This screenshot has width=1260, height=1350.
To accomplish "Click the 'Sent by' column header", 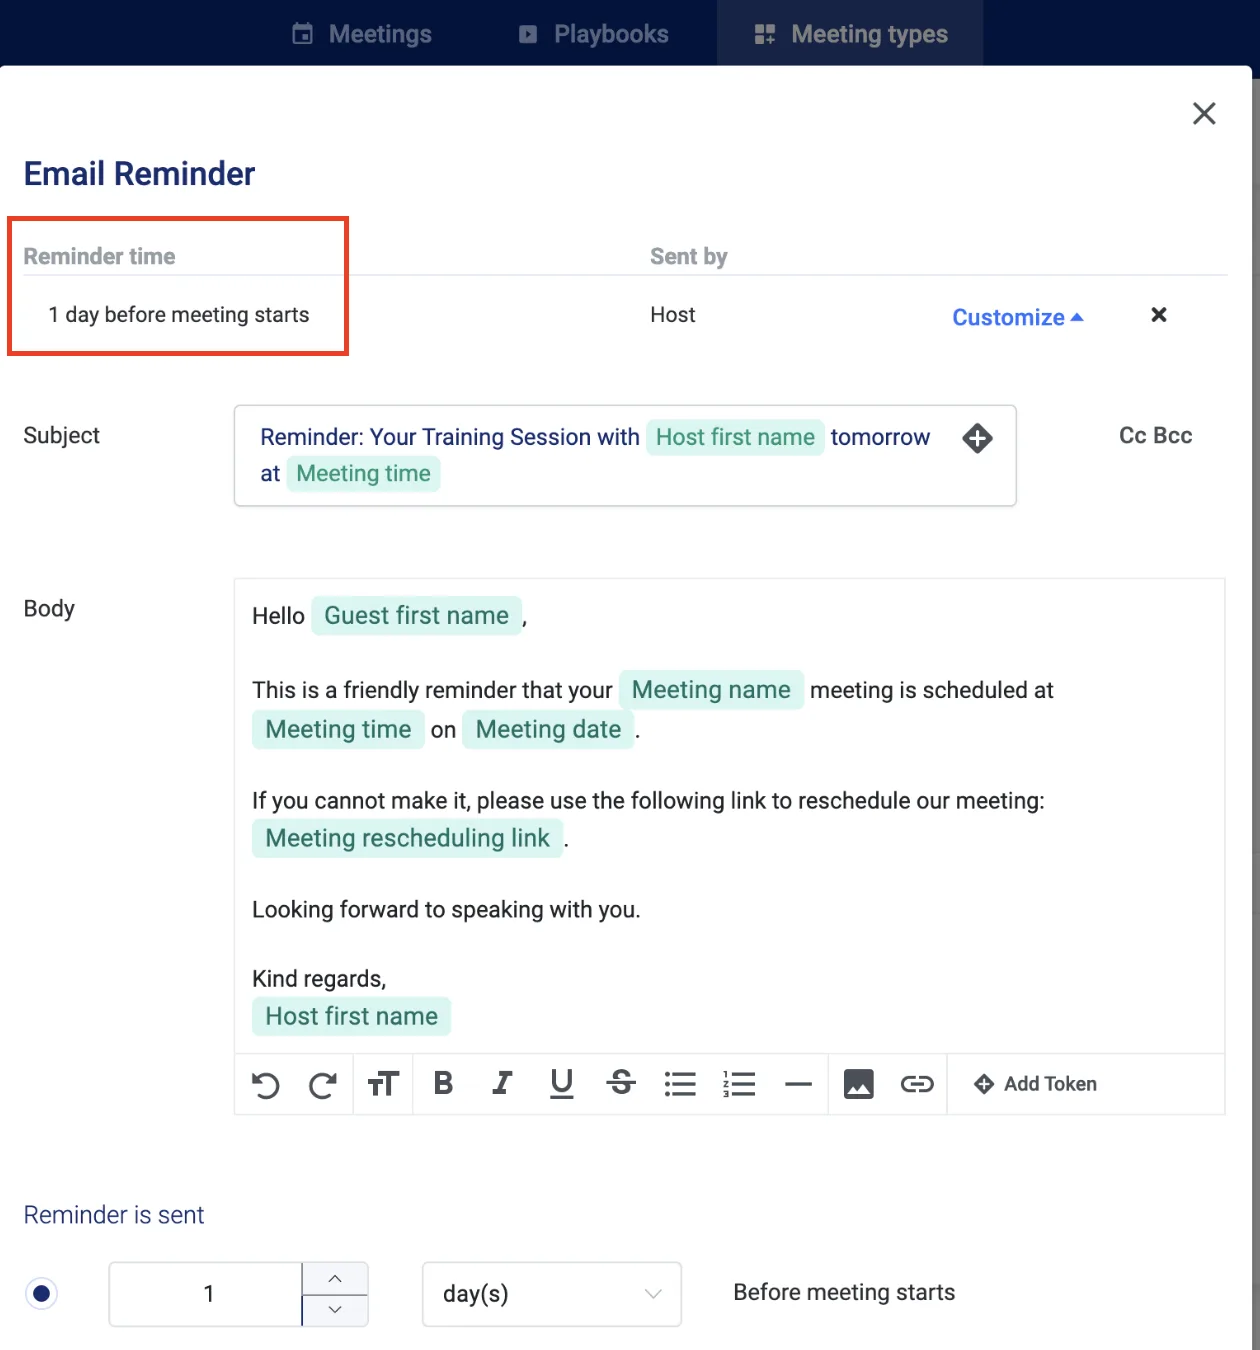I will pyautogui.click(x=689, y=256).
